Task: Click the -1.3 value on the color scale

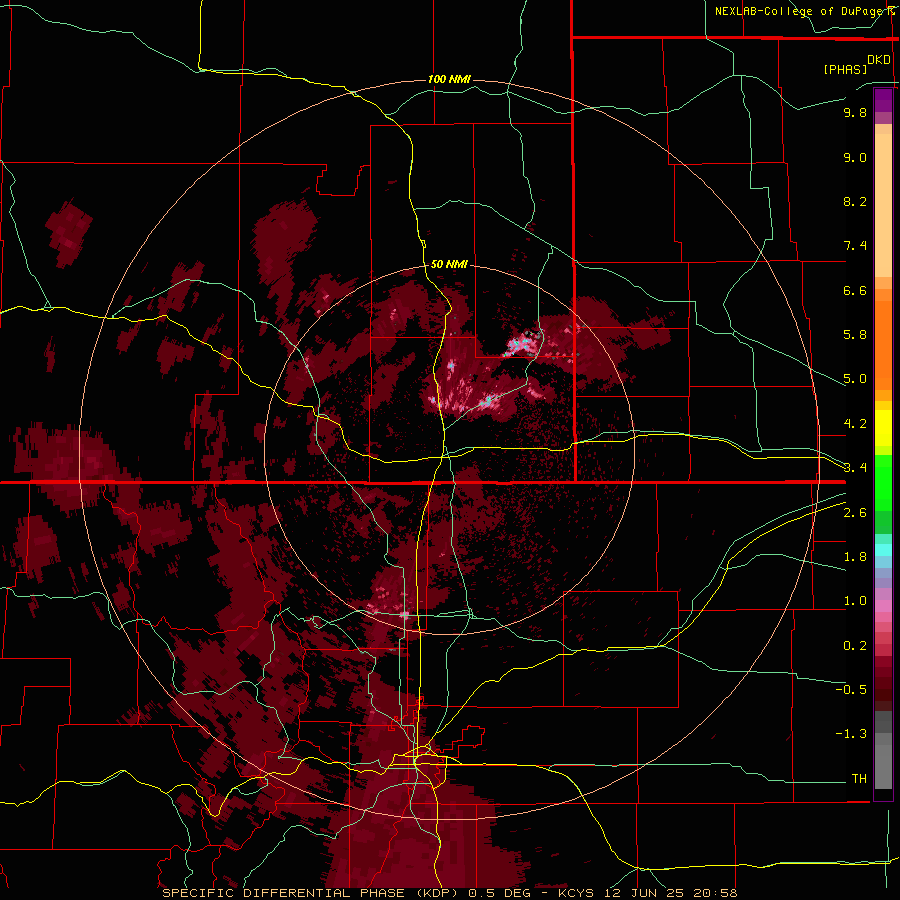Action: (851, 734)
